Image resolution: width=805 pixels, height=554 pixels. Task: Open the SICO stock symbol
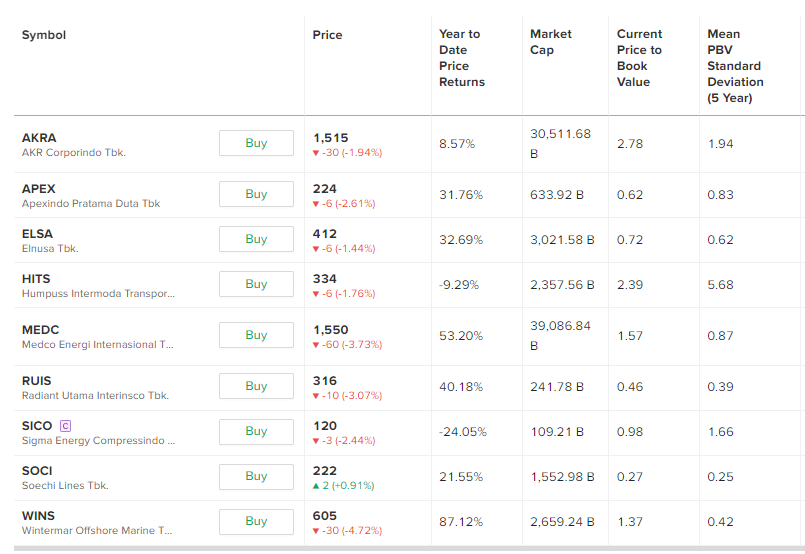point(37,426)
